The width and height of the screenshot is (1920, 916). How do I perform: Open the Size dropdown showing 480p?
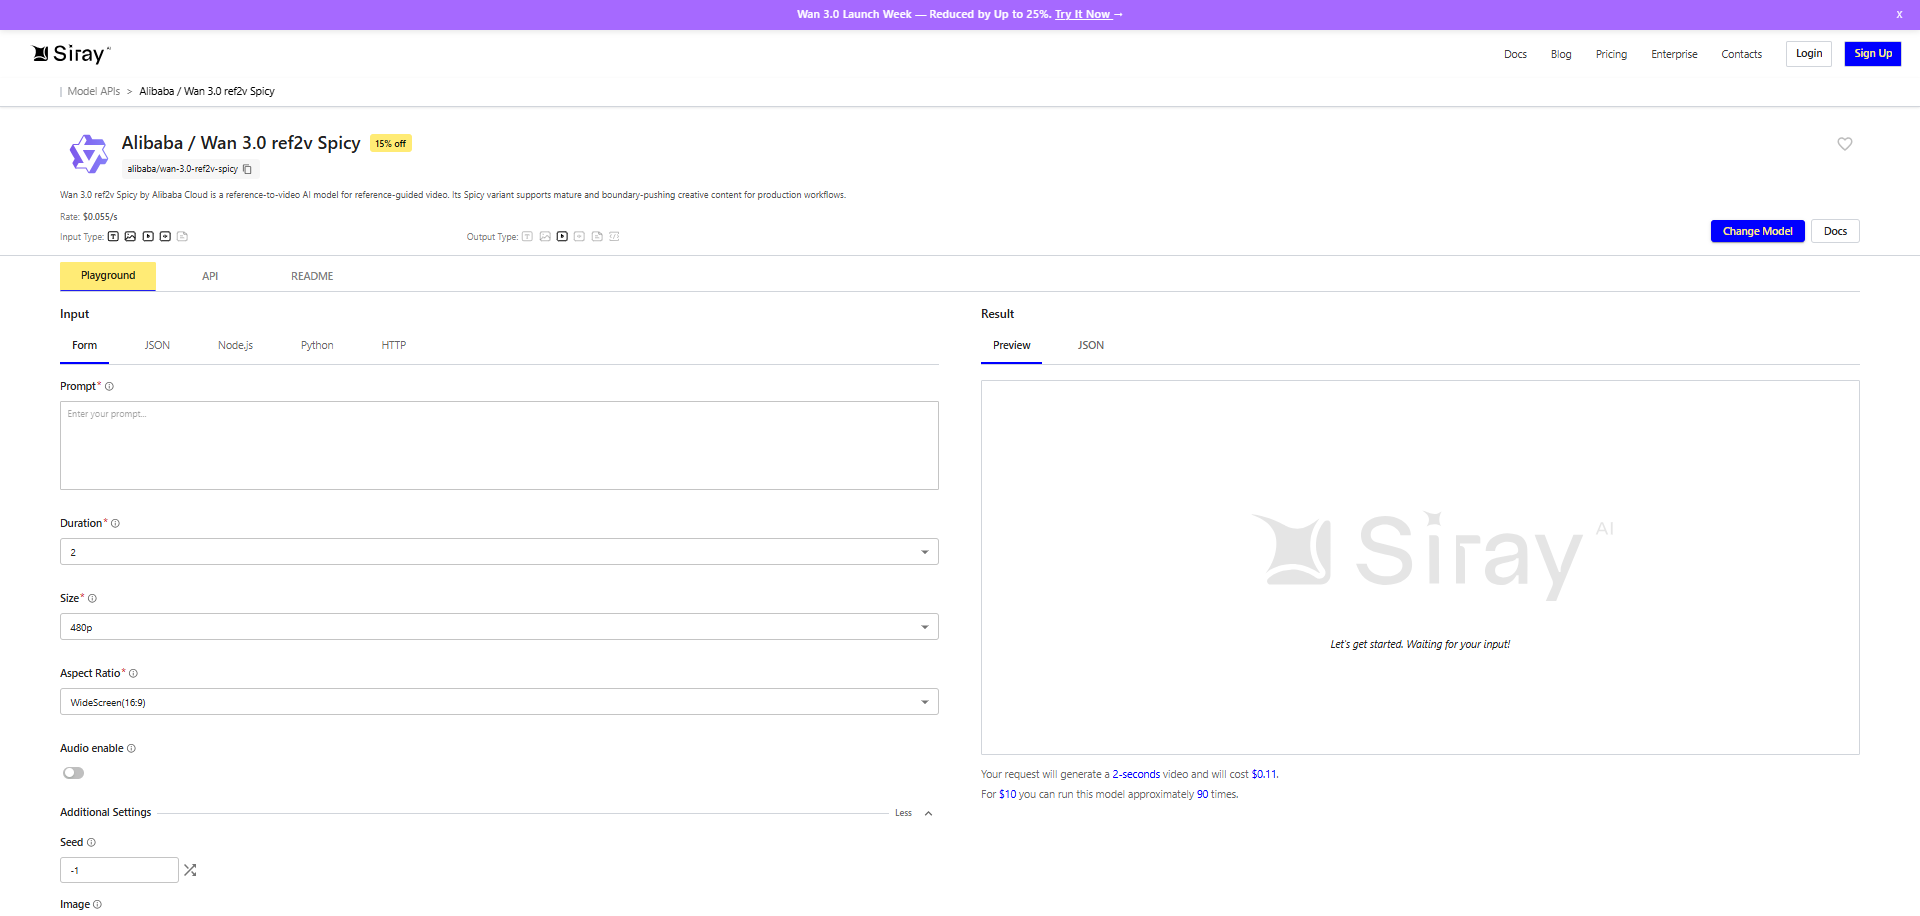(499, 627)
